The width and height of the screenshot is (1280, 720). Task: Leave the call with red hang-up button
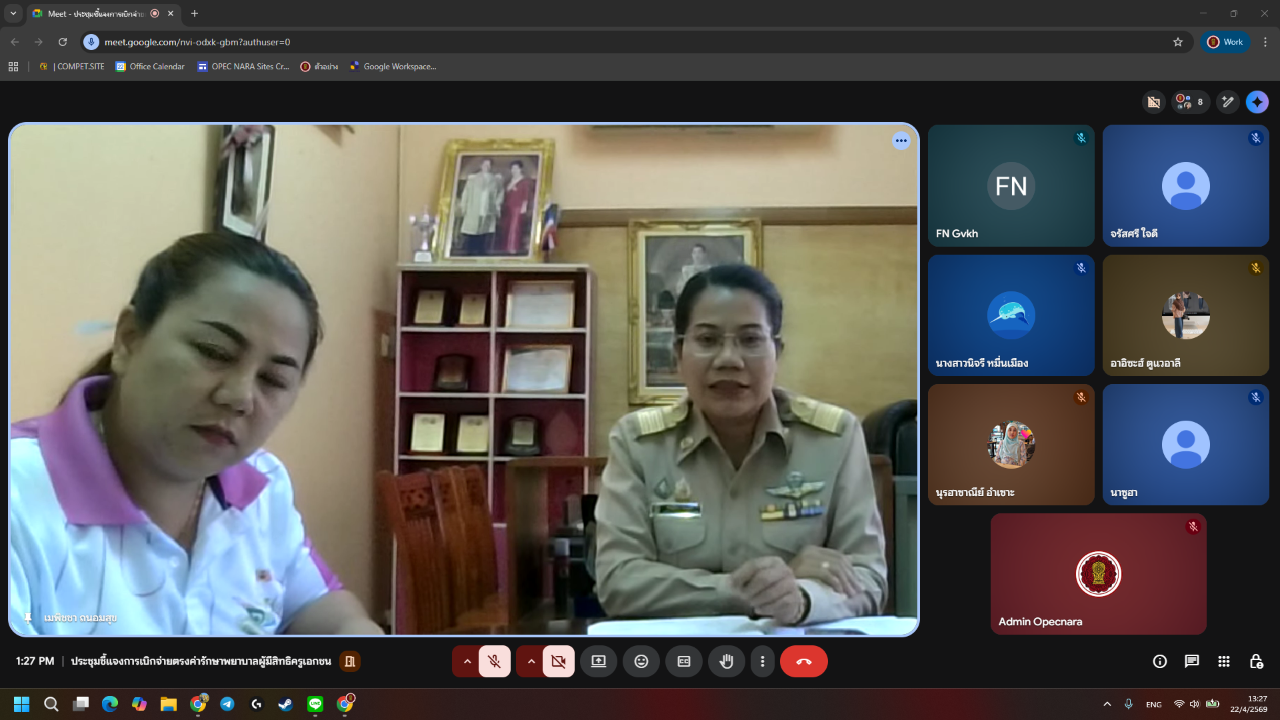click(x=803, y=661)
